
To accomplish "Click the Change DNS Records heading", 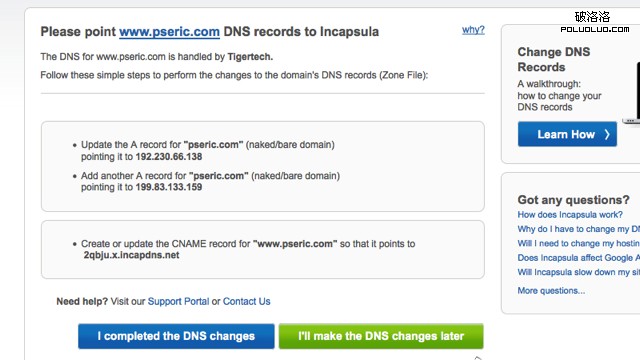I will coord(553,59).
